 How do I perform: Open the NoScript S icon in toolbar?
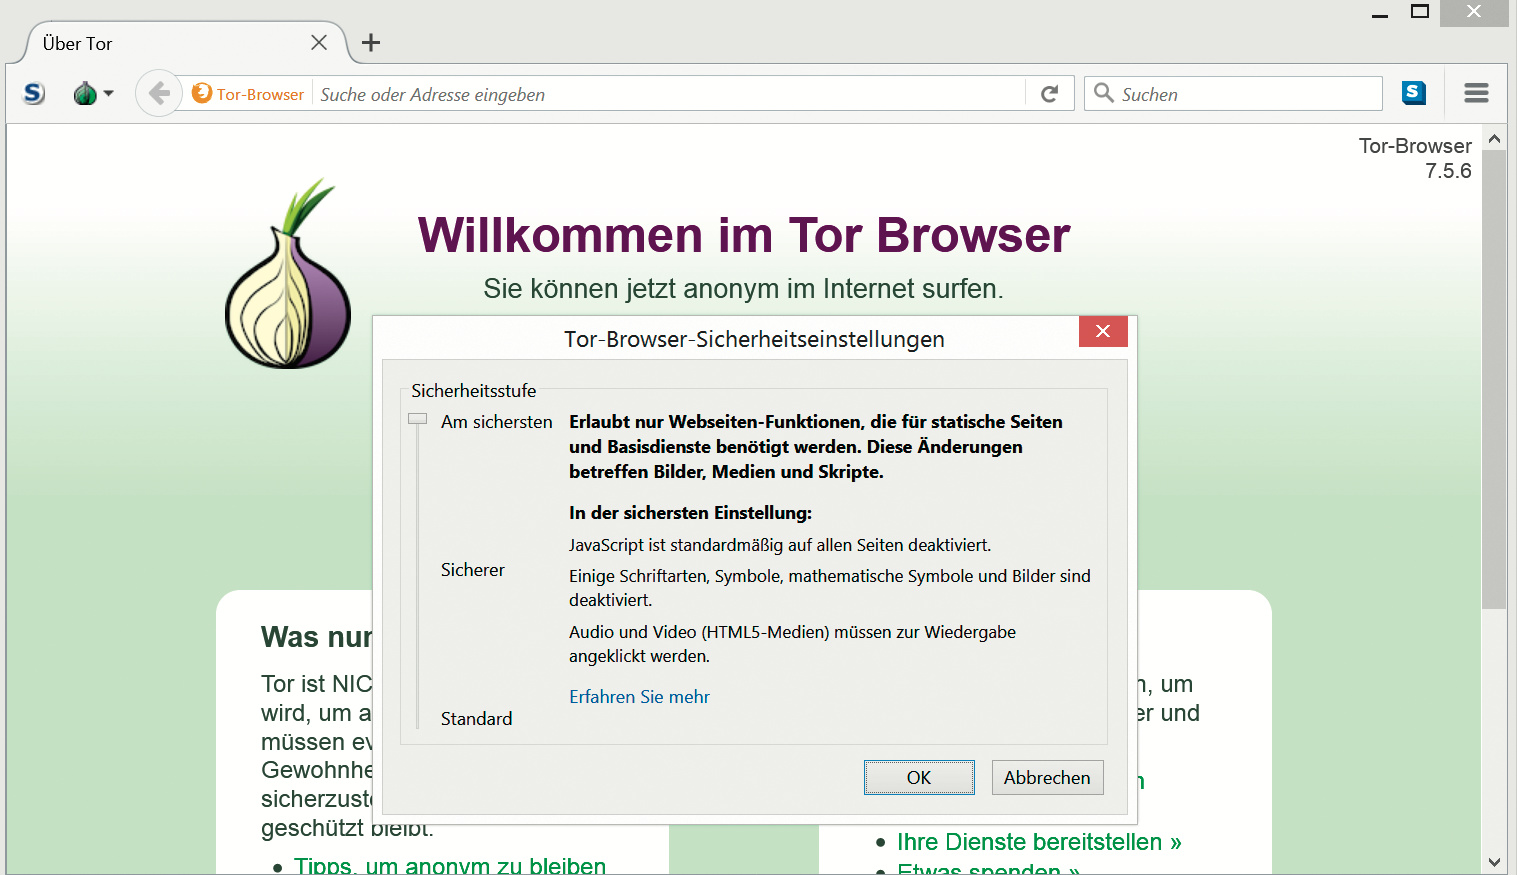34,94
